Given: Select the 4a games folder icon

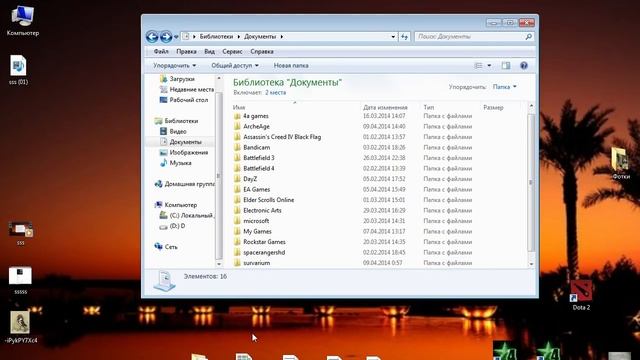Looking at the screenshot, I should click(x=237, y=116).
